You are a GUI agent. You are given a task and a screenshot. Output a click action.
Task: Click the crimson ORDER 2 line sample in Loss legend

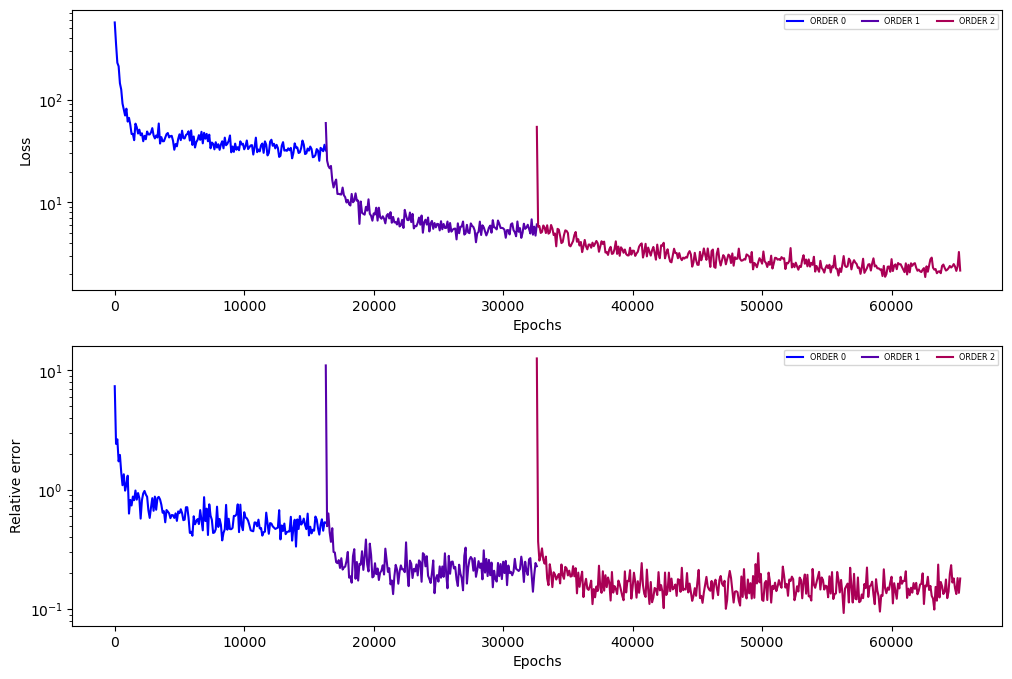944,21
